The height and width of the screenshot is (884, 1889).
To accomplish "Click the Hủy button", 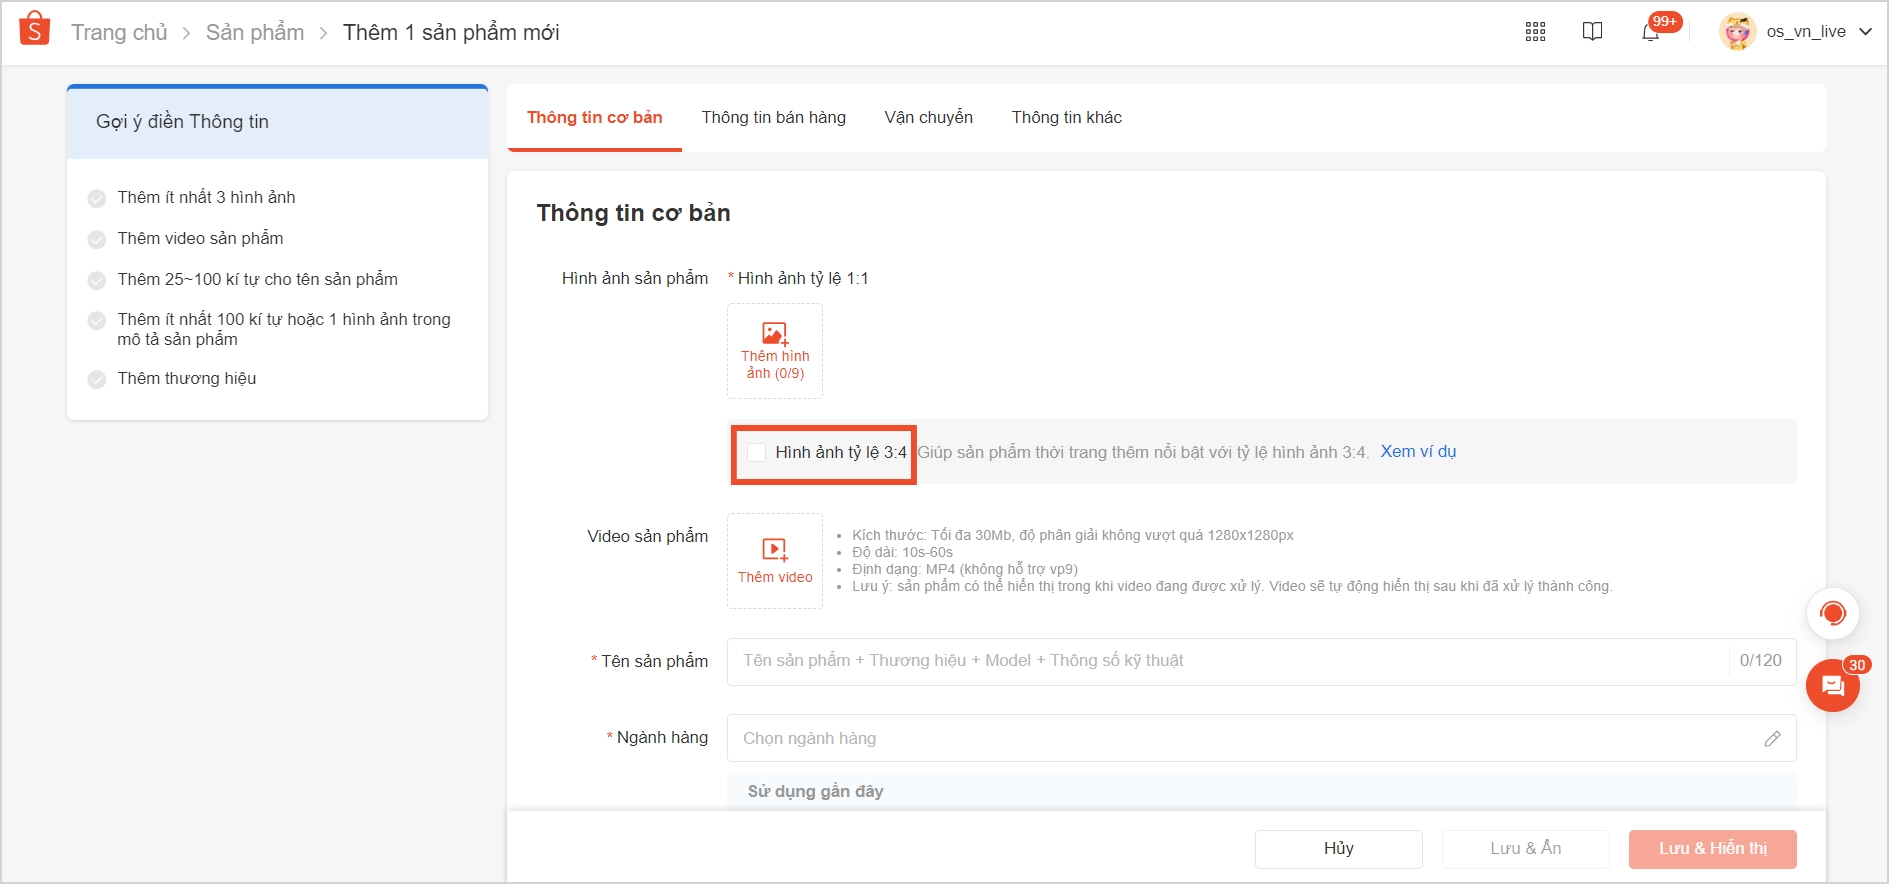I will [x=1339, y=849].
